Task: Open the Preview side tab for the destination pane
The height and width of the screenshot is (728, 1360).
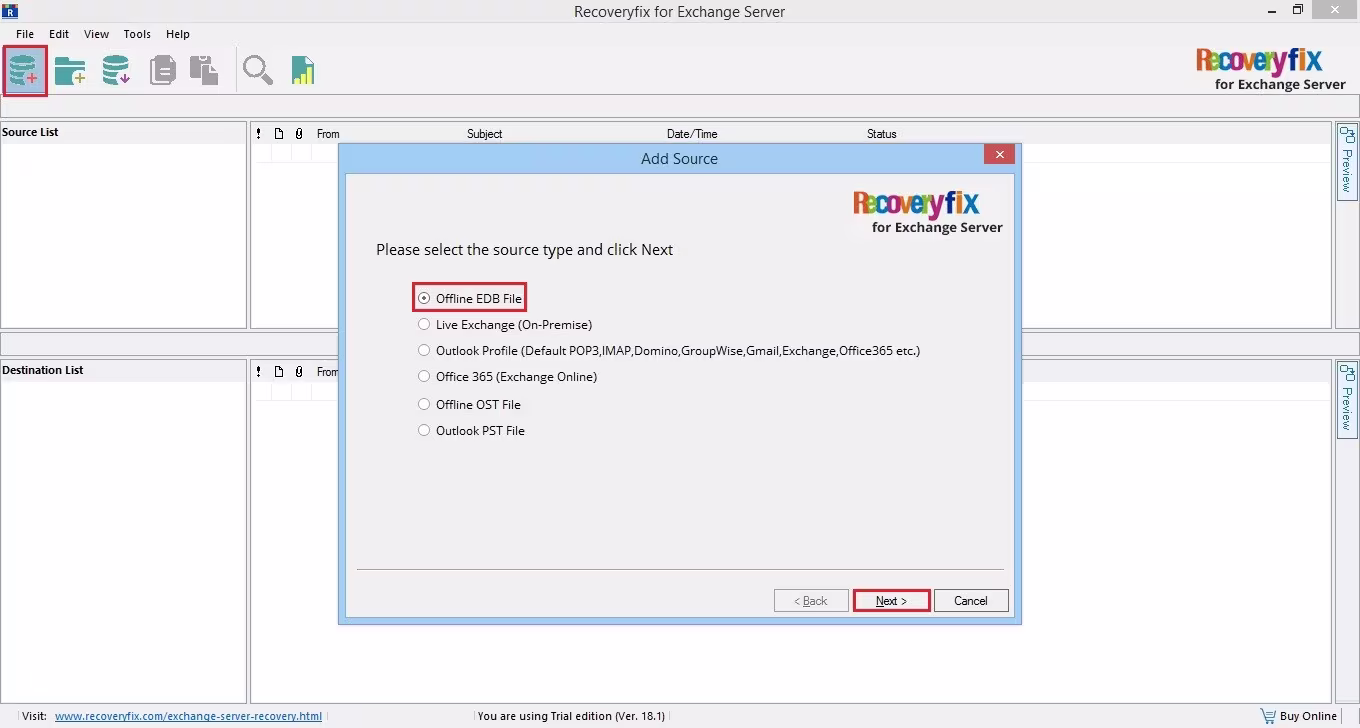Action: pyautogui.click(x=1346, y=398)
